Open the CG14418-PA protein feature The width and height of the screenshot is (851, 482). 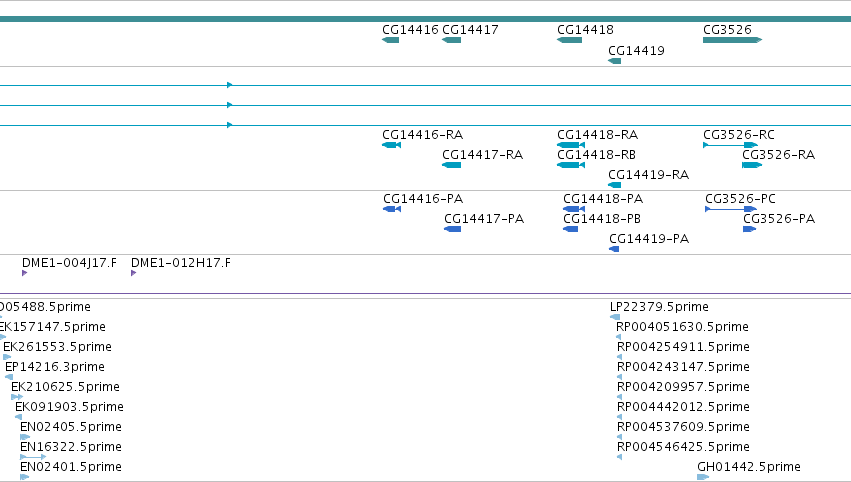pos(574,209)
